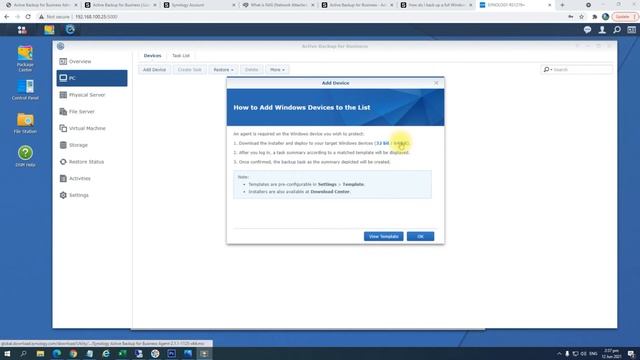The width and height of the screenshot is (640, 360).
Task: Click the browser Reload button
Action: click(28, 17)
